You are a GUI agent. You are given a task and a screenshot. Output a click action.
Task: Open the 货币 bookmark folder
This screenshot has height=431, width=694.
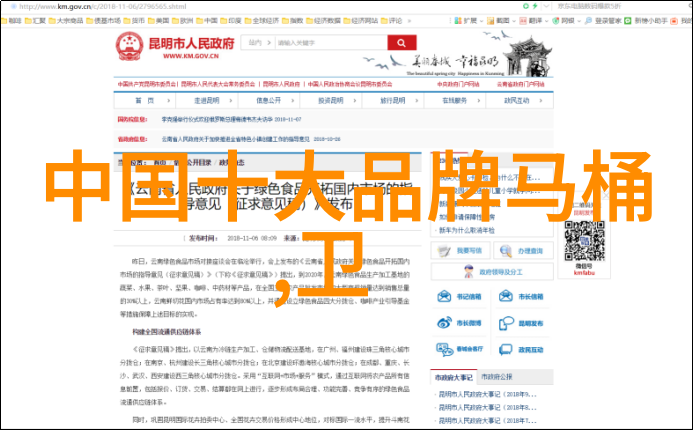[134, 21]
